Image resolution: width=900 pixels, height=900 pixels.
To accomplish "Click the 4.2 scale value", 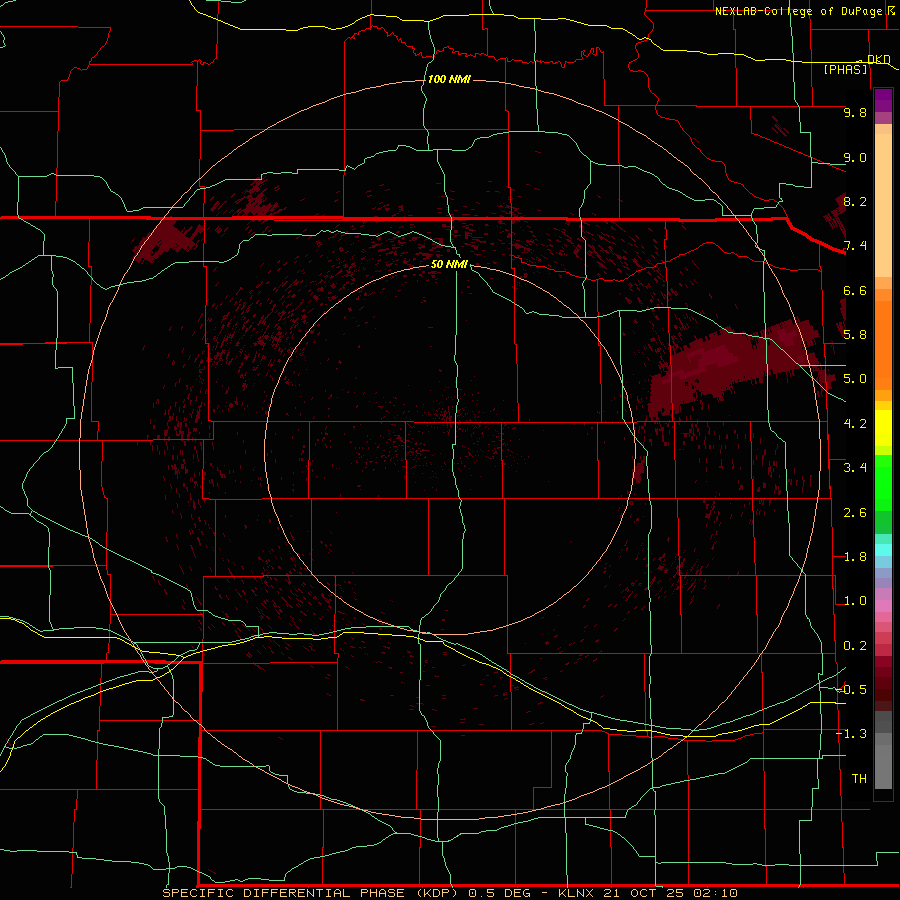I will pos(855,424).
